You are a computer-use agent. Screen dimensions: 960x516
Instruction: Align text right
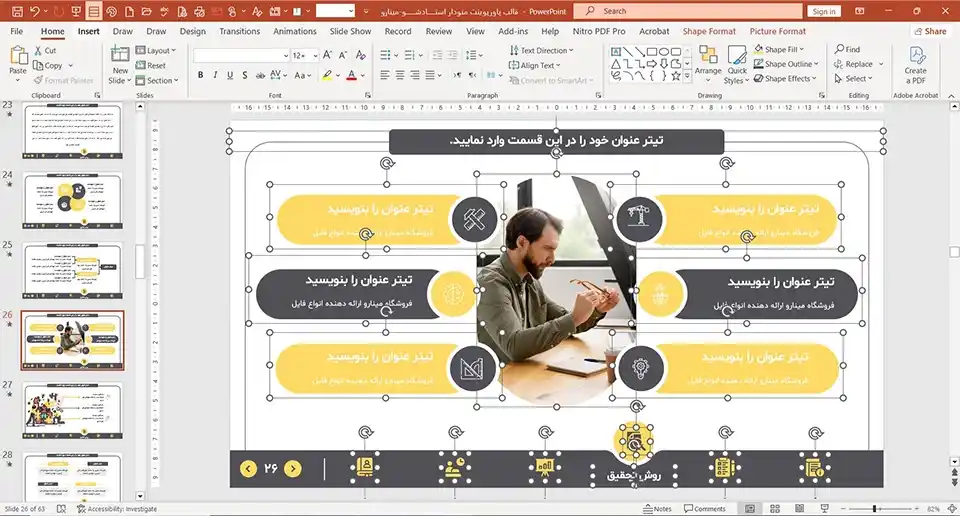click(x=414, y=75)
